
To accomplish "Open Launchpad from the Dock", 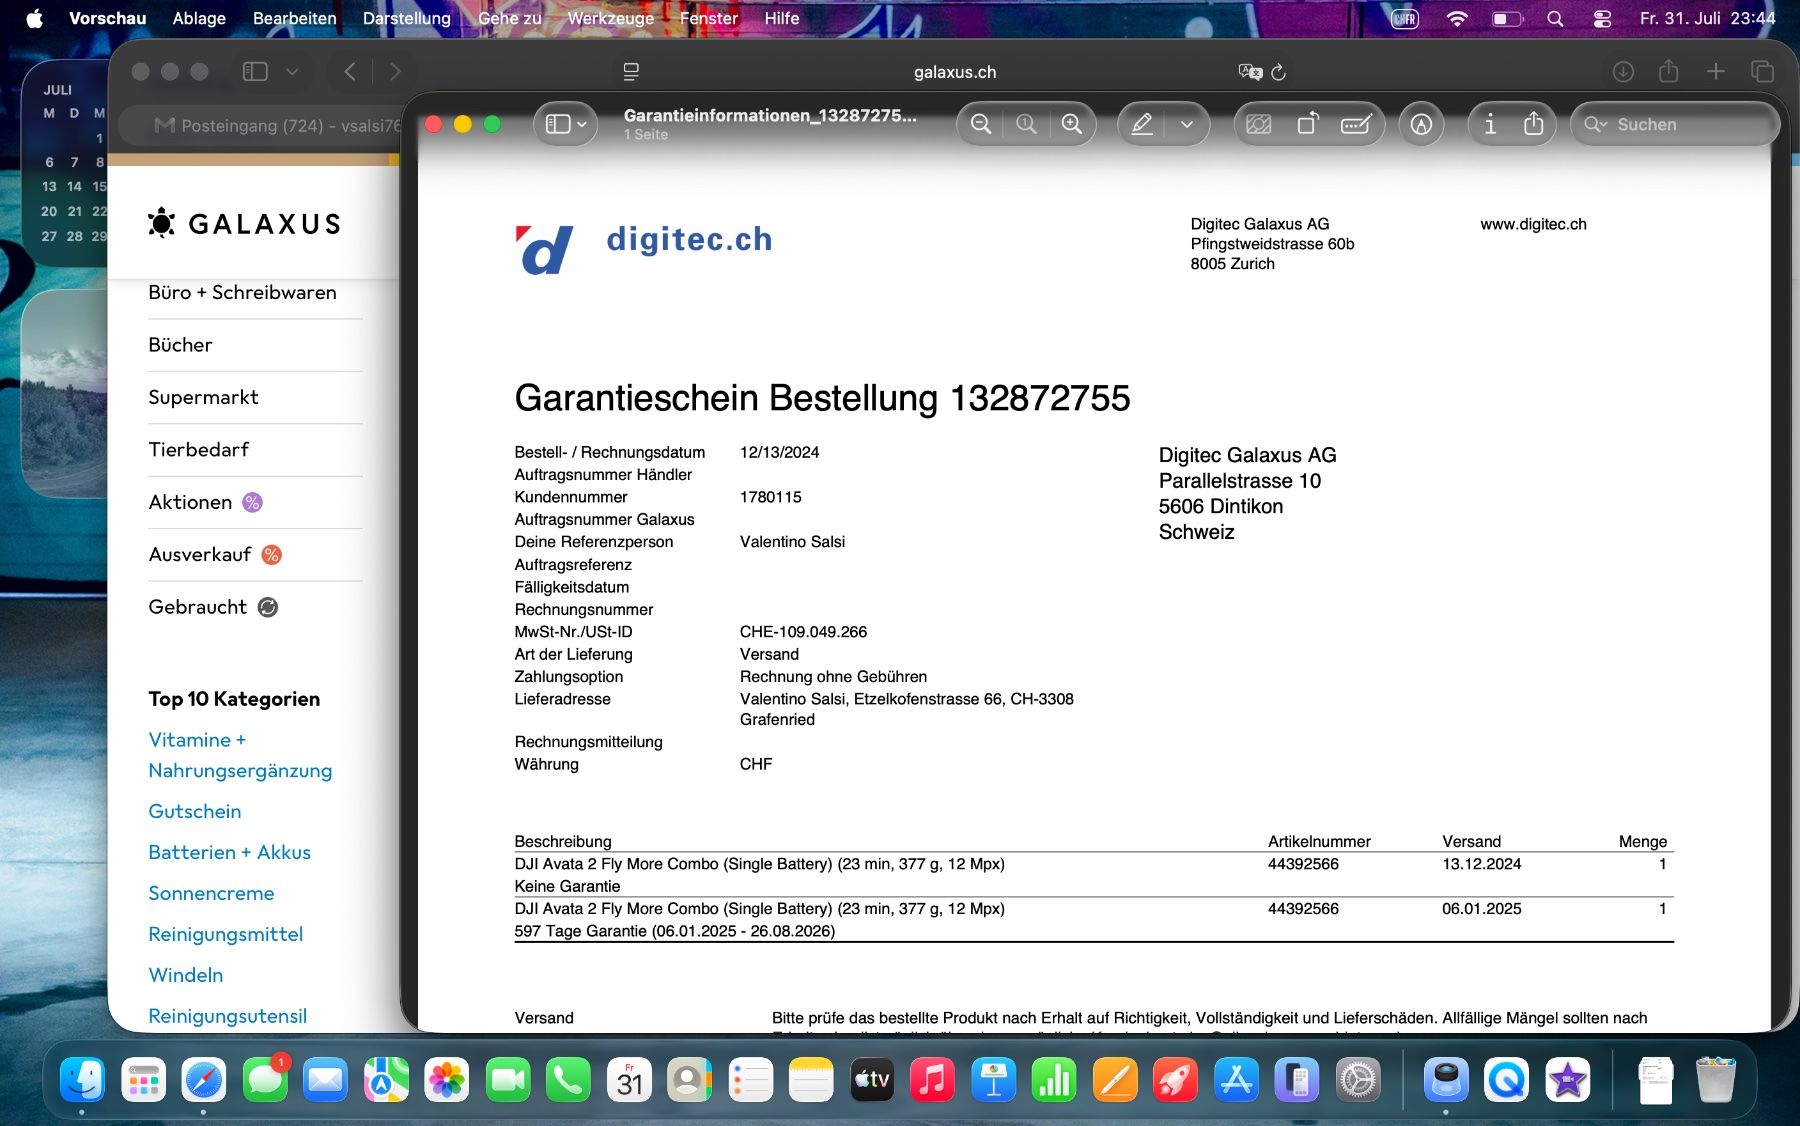I will pyautogui.click(x=143, y=1081).
